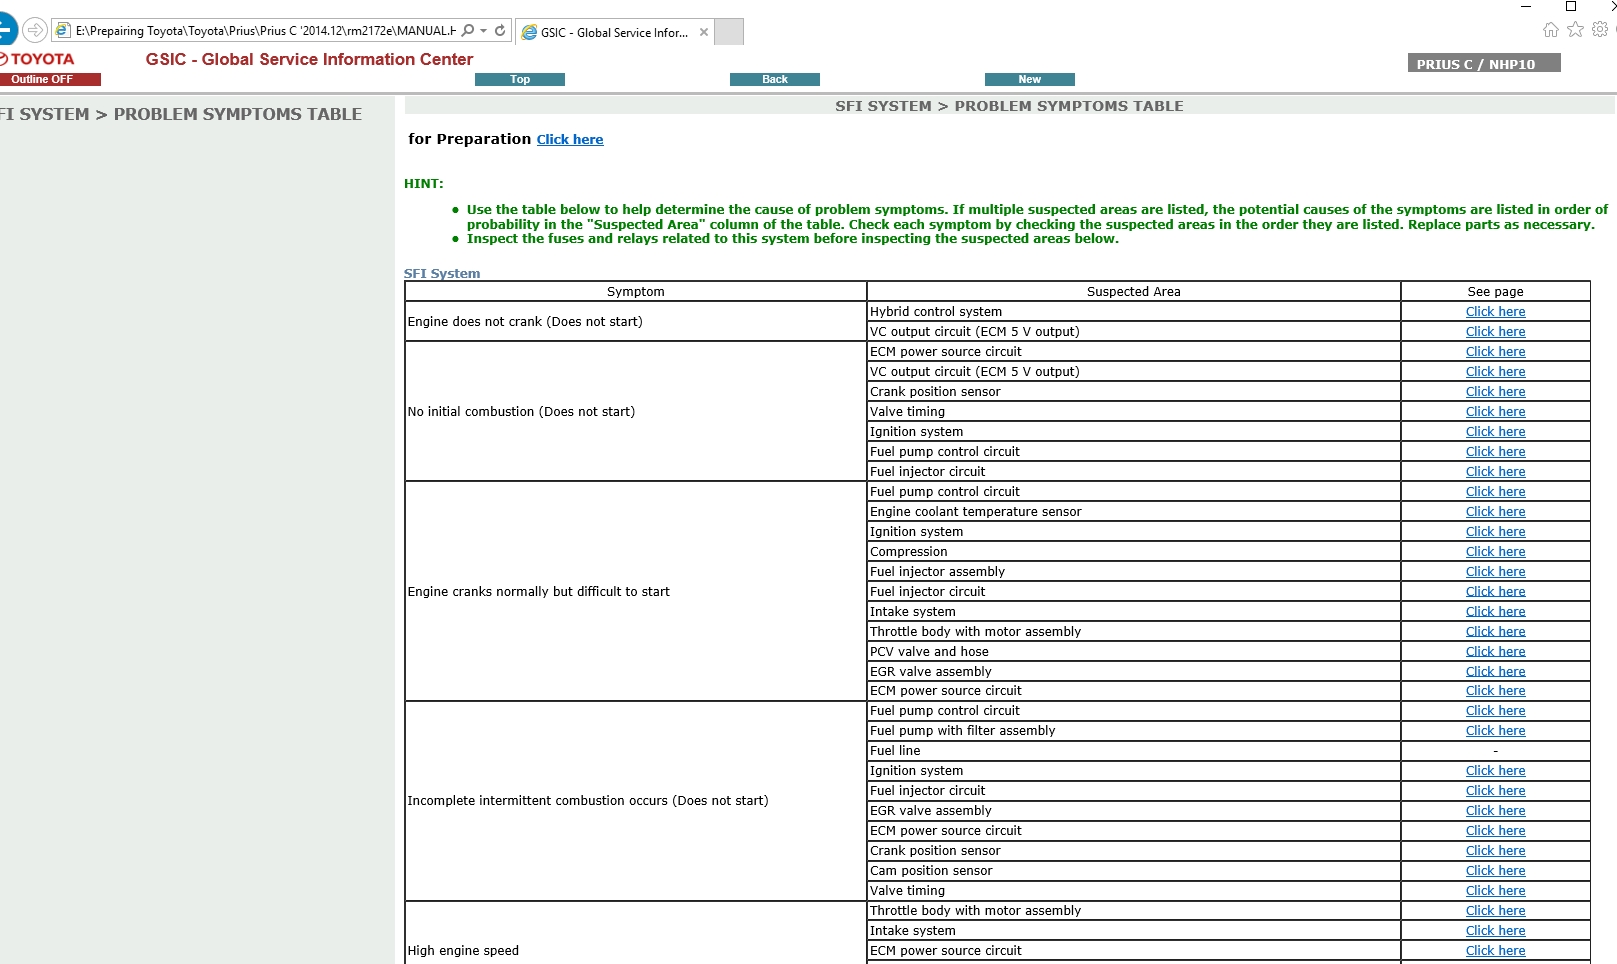Image resolution: width=1617 pixels, height=964 pixels.
Task: Click the browser forward arrow button
Action: click(x=35, y=30)
